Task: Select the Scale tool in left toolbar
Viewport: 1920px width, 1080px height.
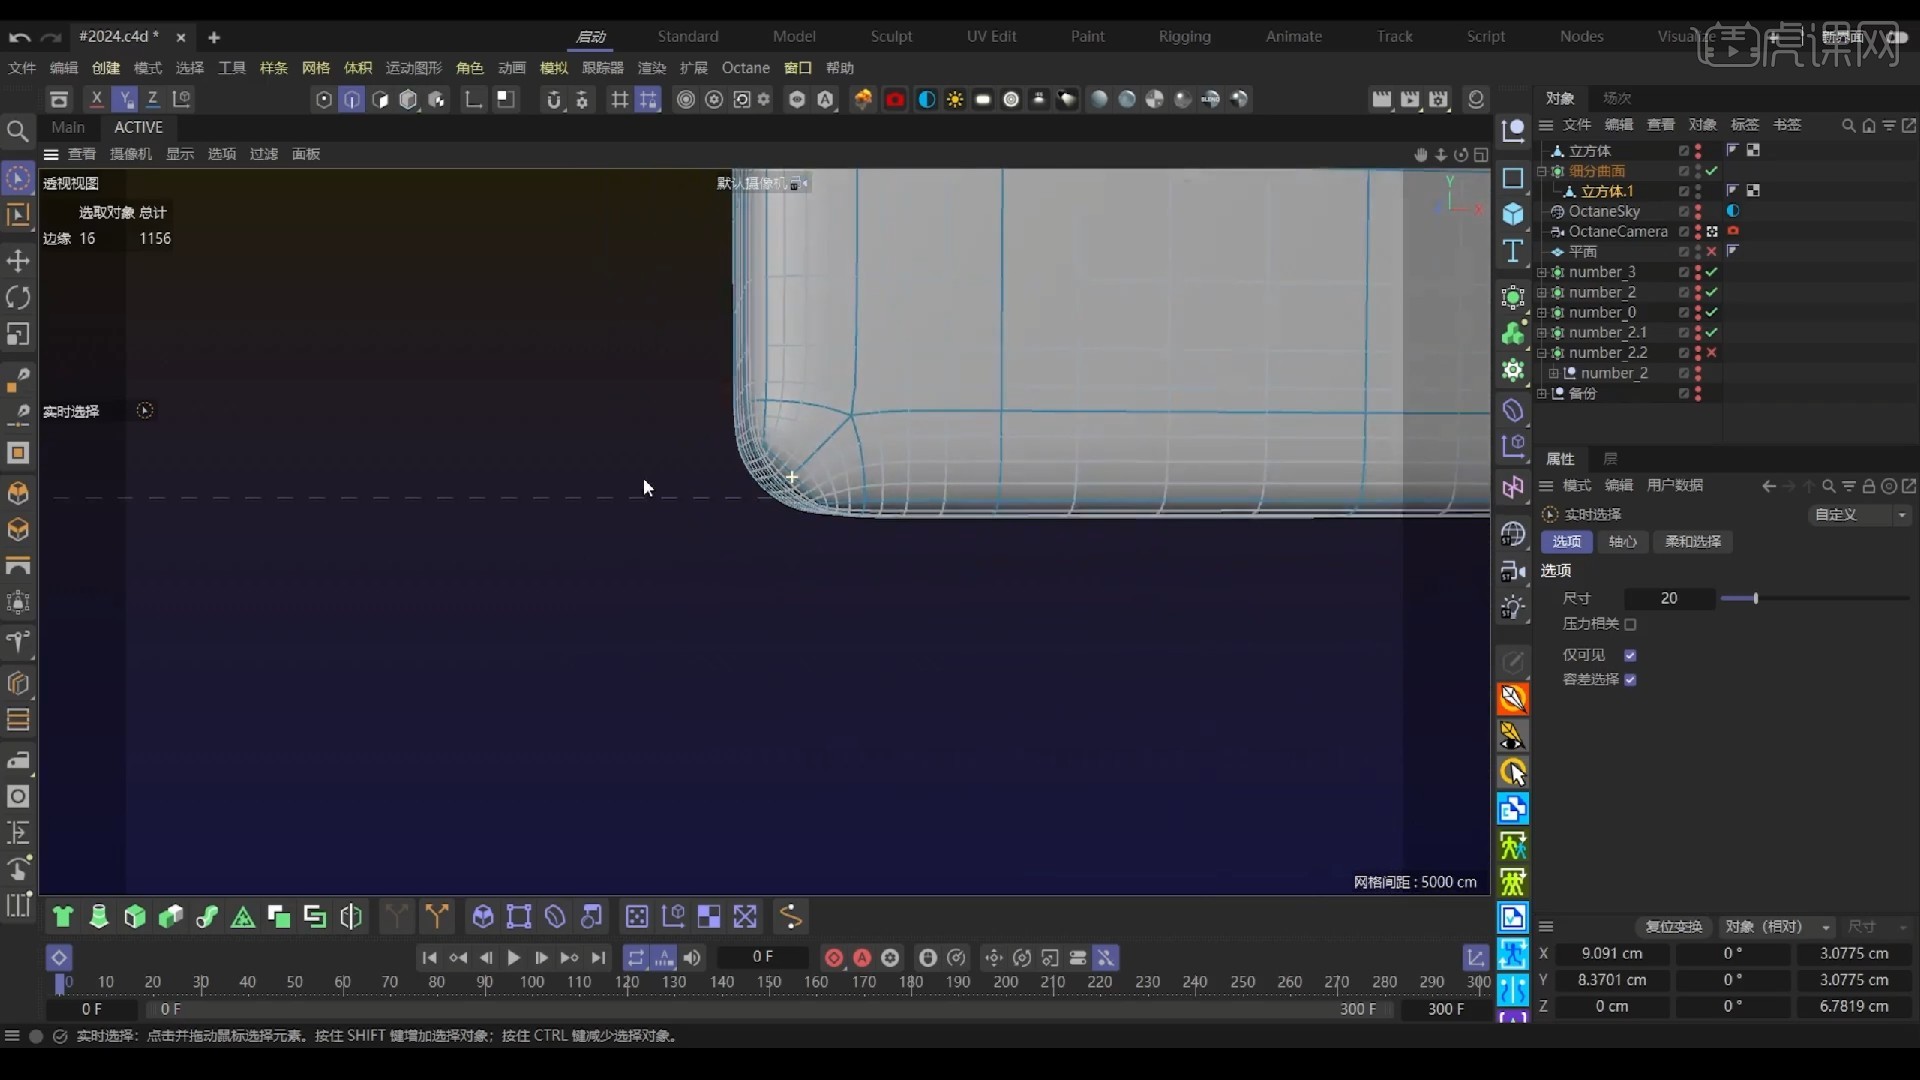Action: pos(18,335)
